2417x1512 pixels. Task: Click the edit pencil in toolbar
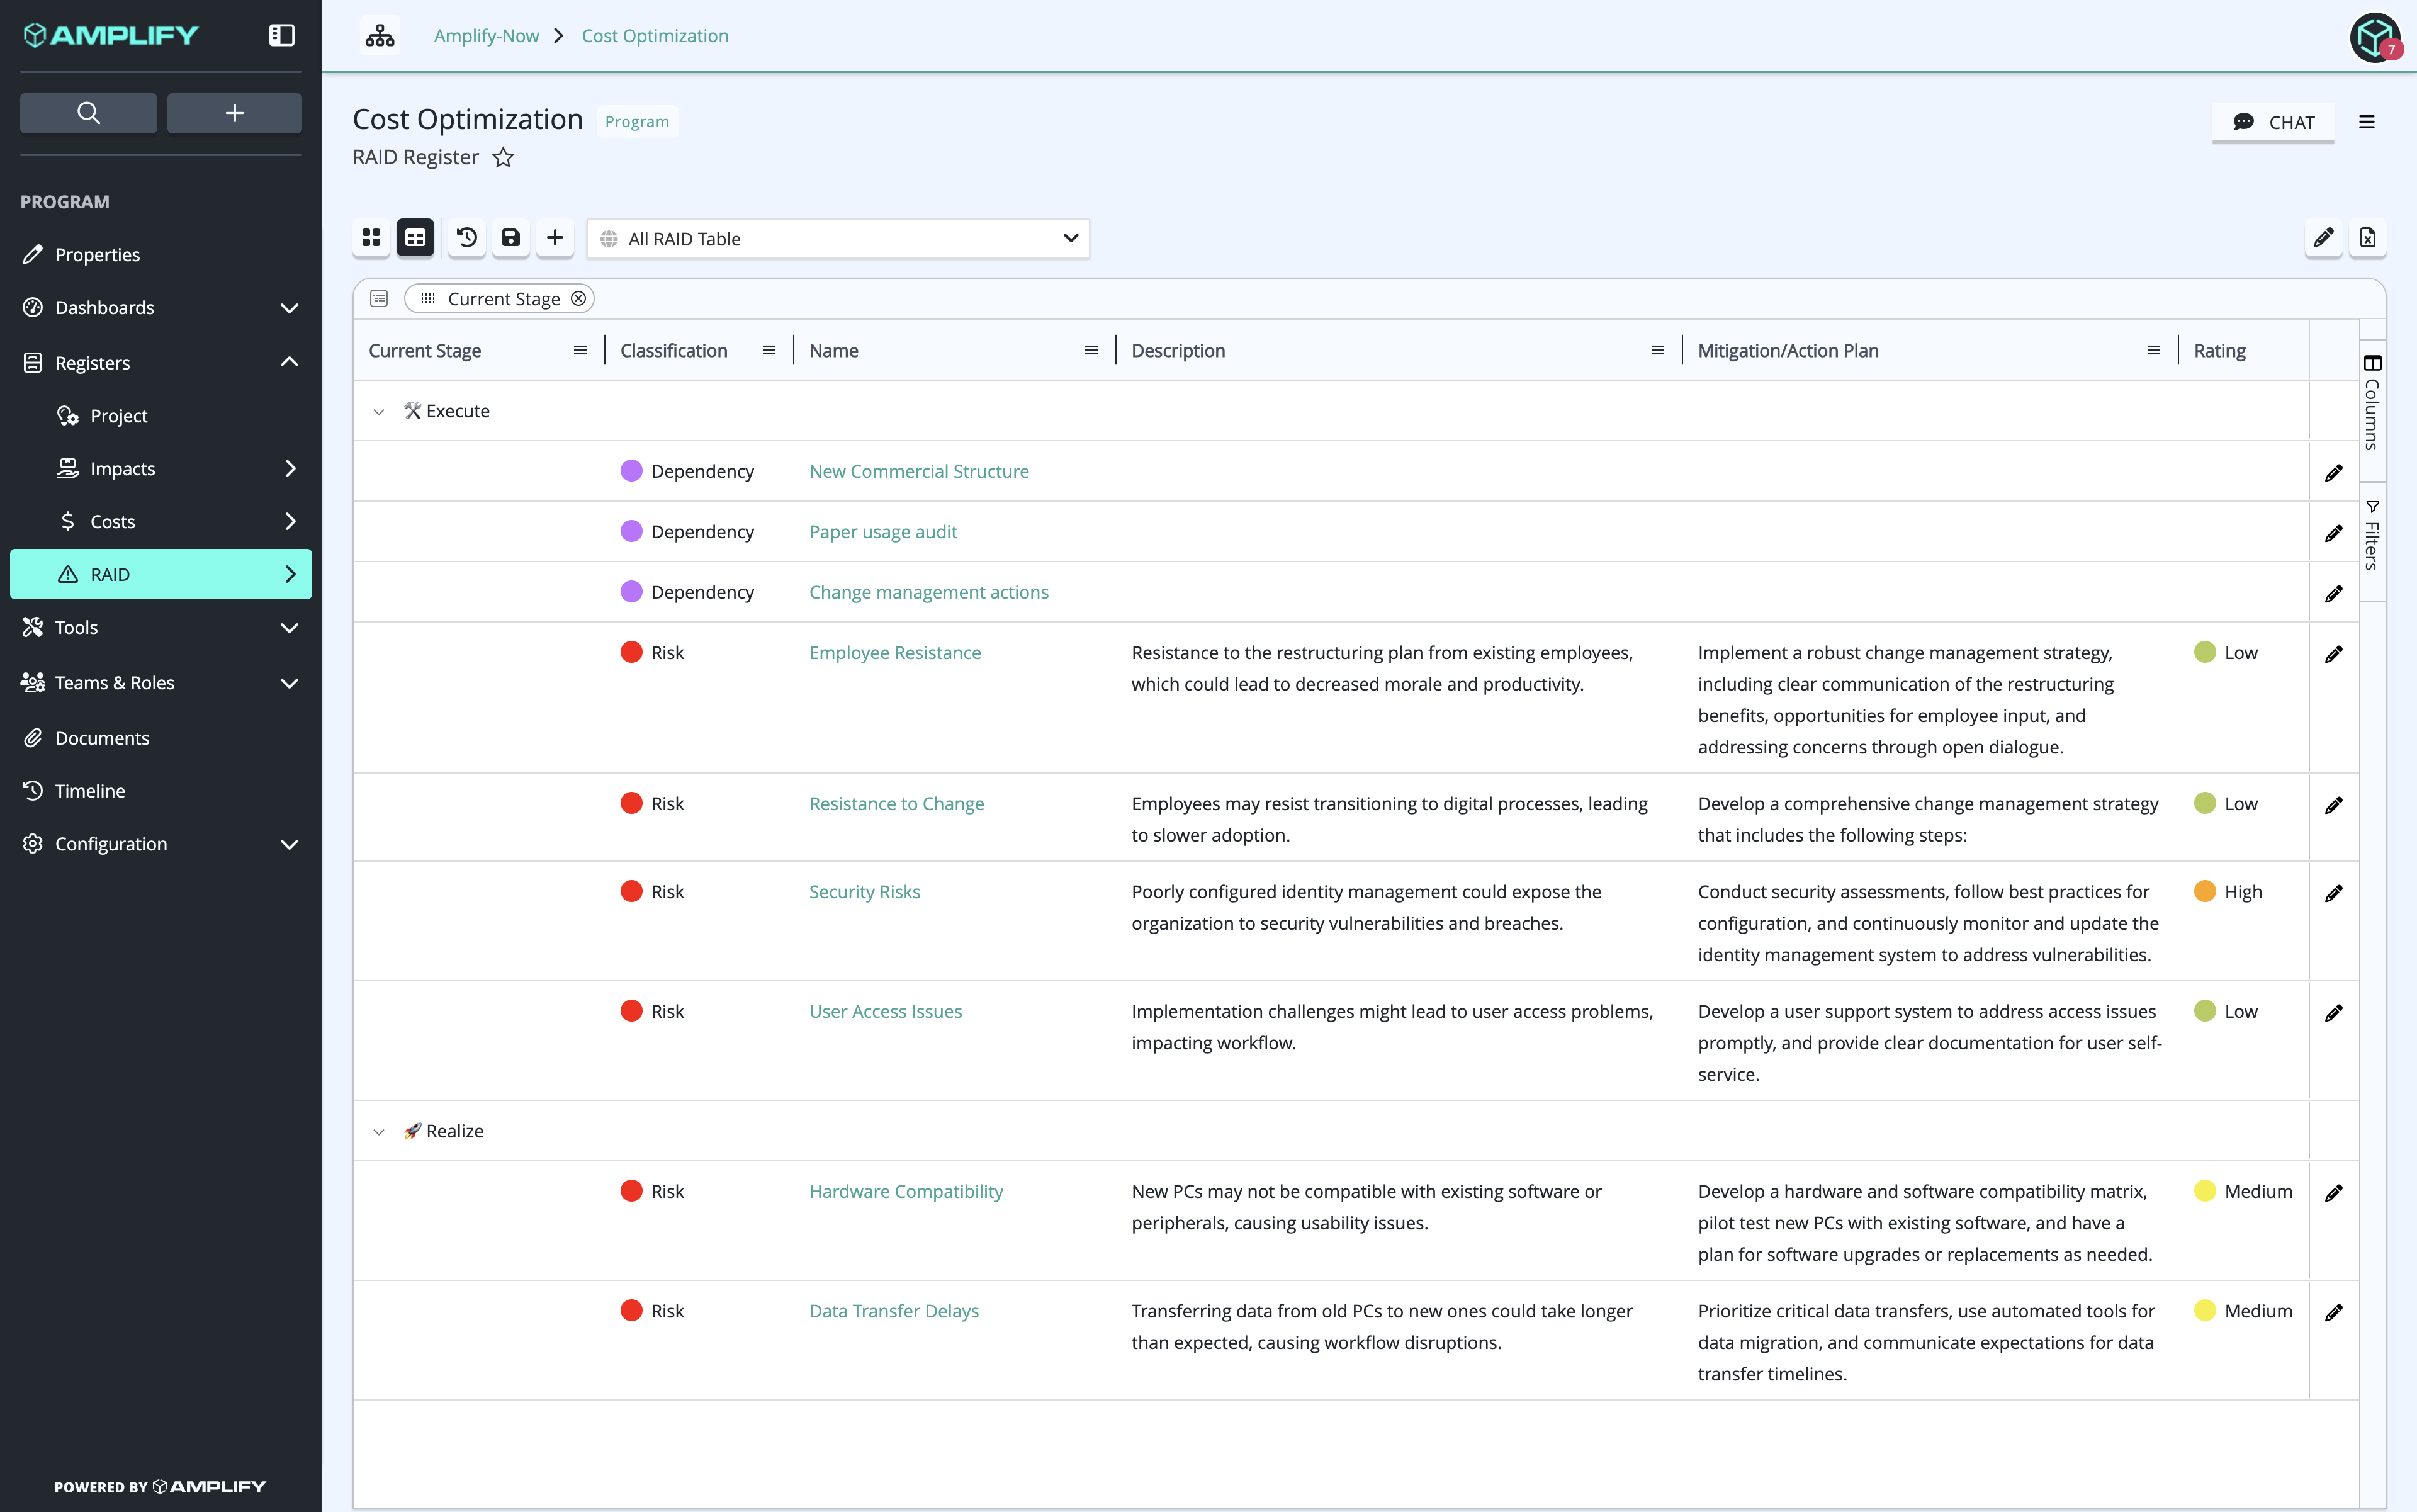coord(2323,238)
